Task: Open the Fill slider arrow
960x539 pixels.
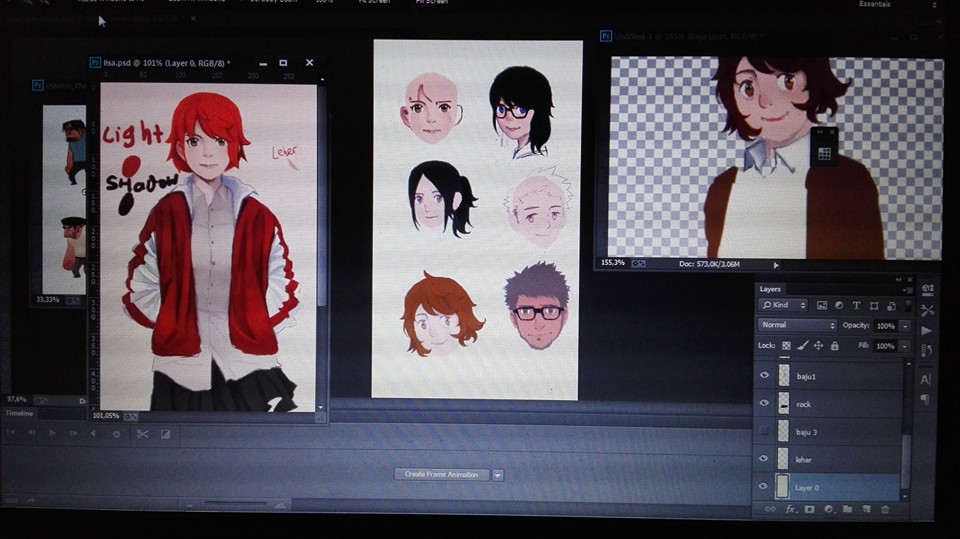Action: click(x=905, y=347)
